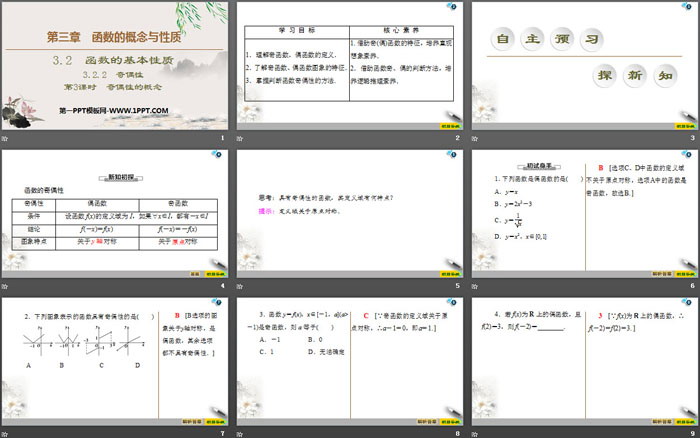Click the animation star icon under slide 3

(x=473, y=138)
